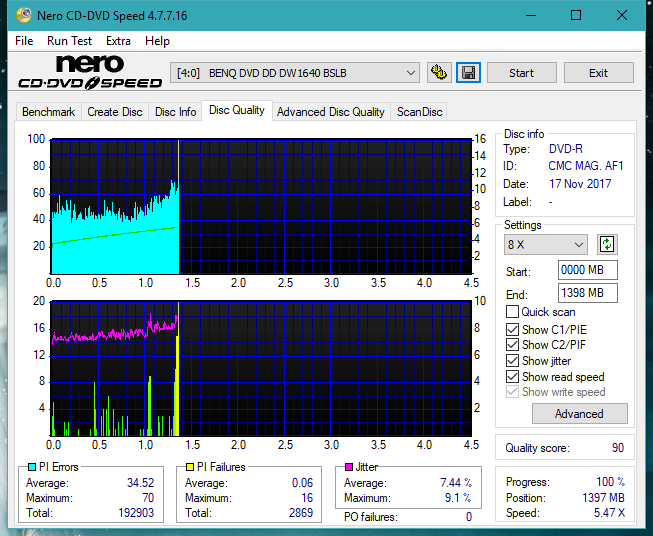This screenshot has height=536, width=653.
Task: Minimize the Nero CD-DVD Speed window
Action: pyautogui.click(x=531, y=15)
